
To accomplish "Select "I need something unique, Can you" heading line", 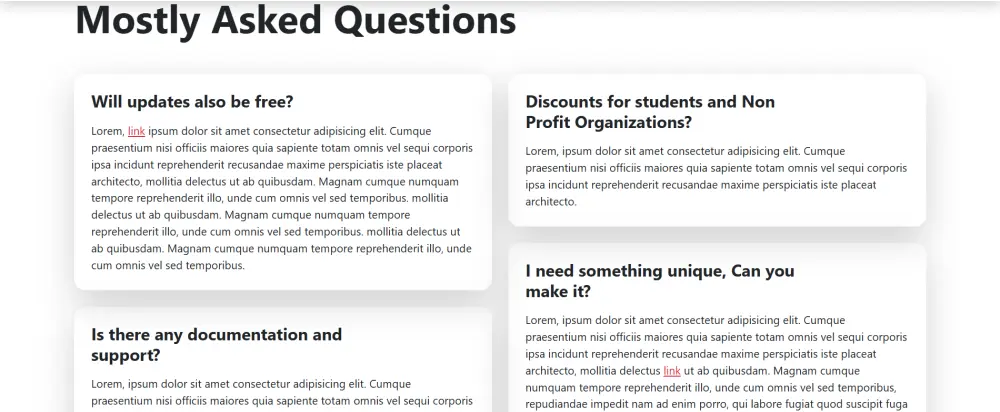I will click(659, 271).
